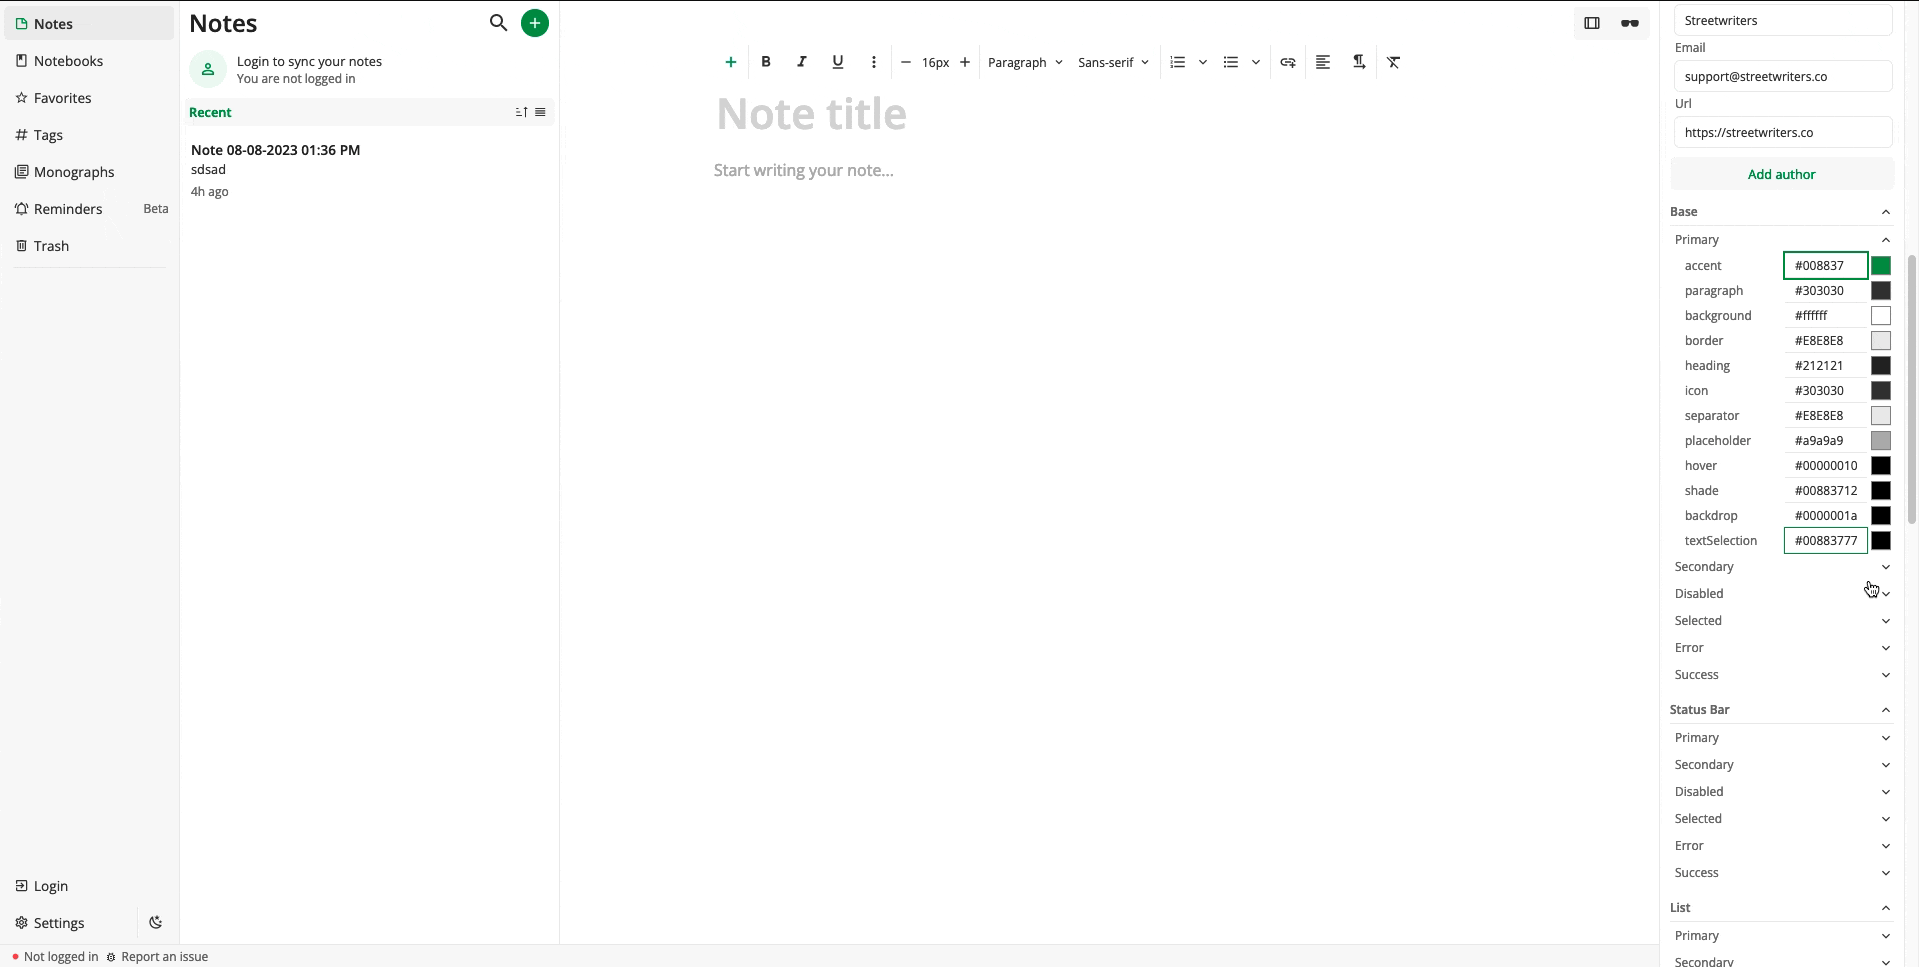Open the search notes magnifier icon

pos(498,23)
